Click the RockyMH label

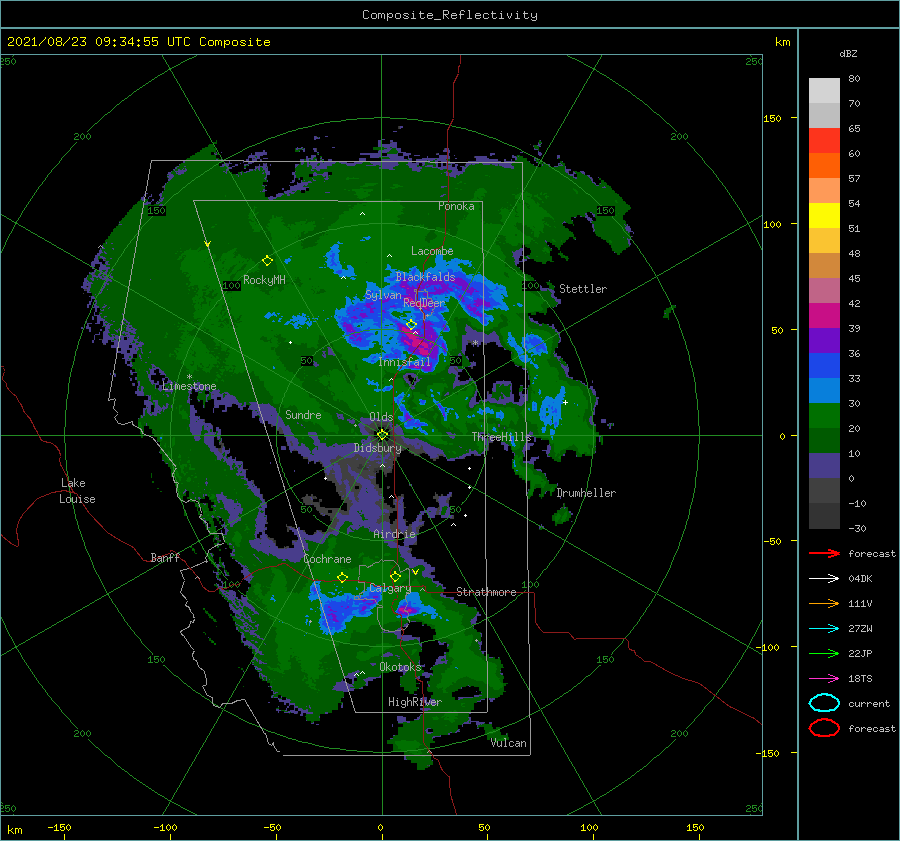(264, 280)
